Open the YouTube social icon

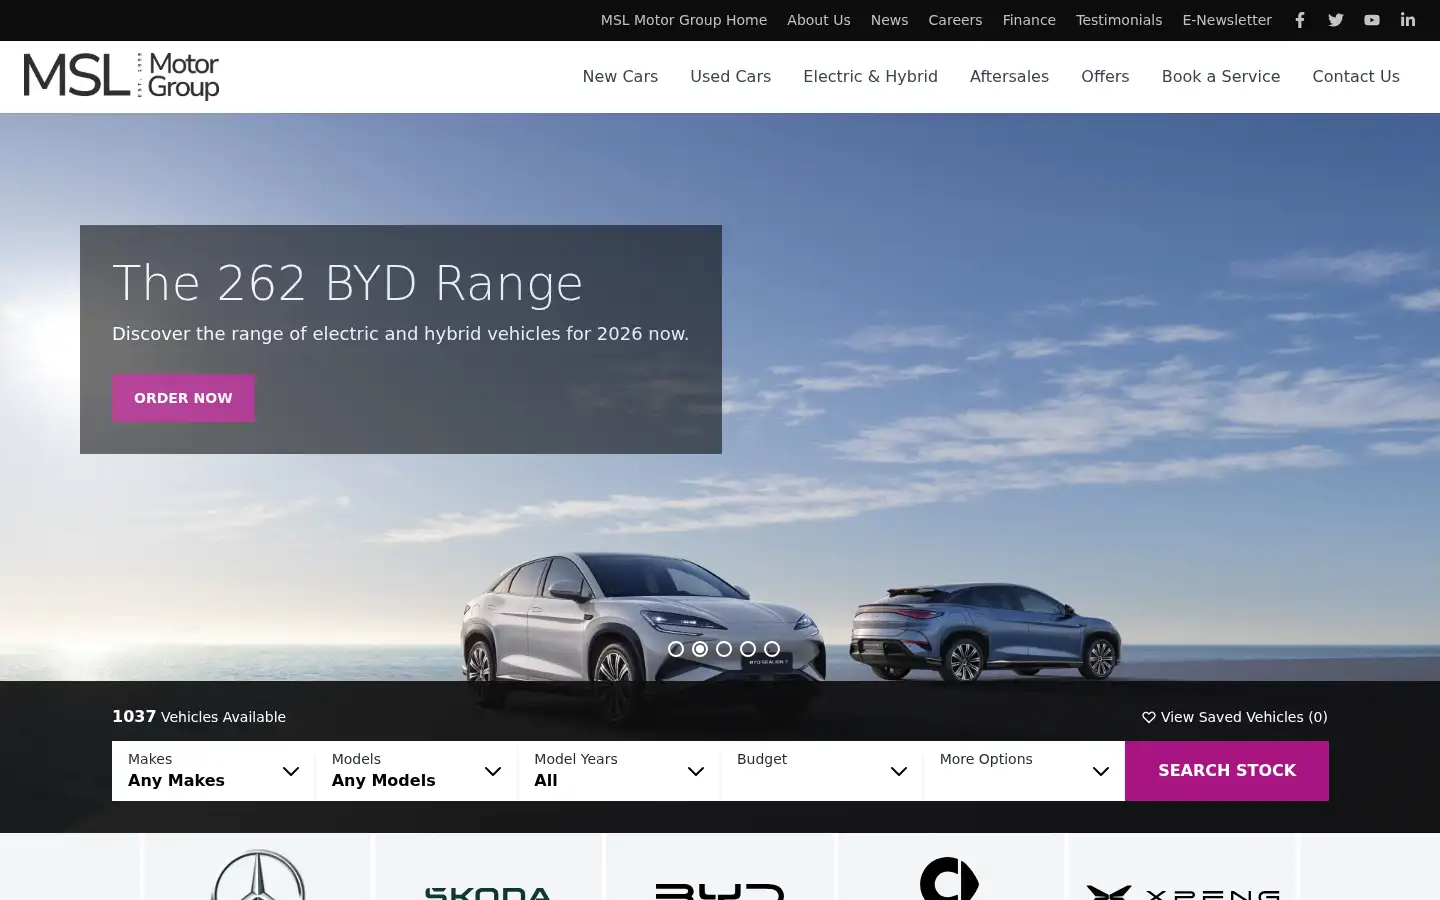1372,20
